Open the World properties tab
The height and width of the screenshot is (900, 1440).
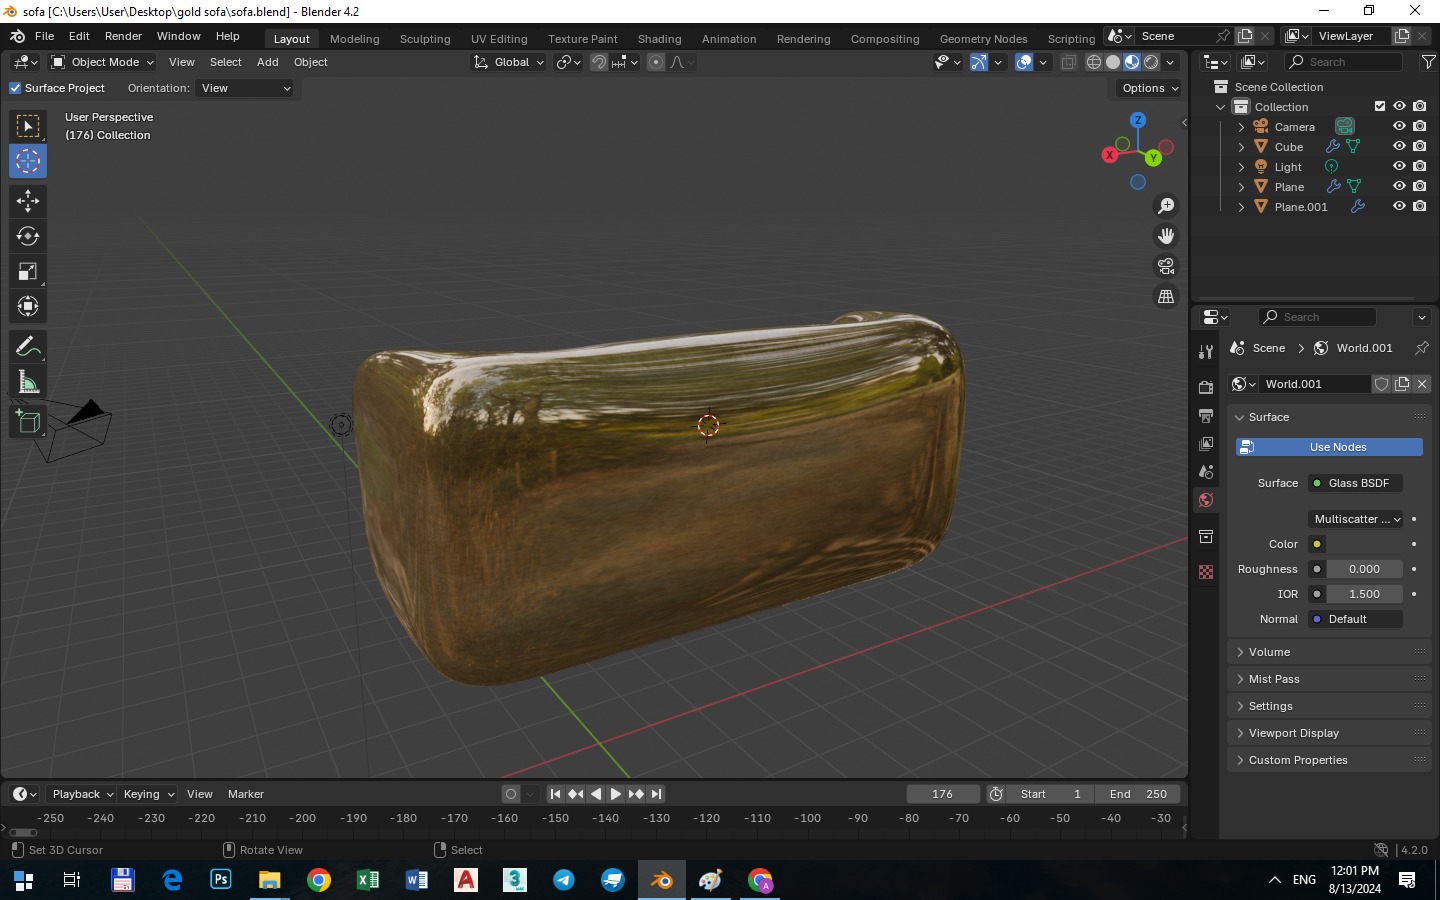[1206, 500]
